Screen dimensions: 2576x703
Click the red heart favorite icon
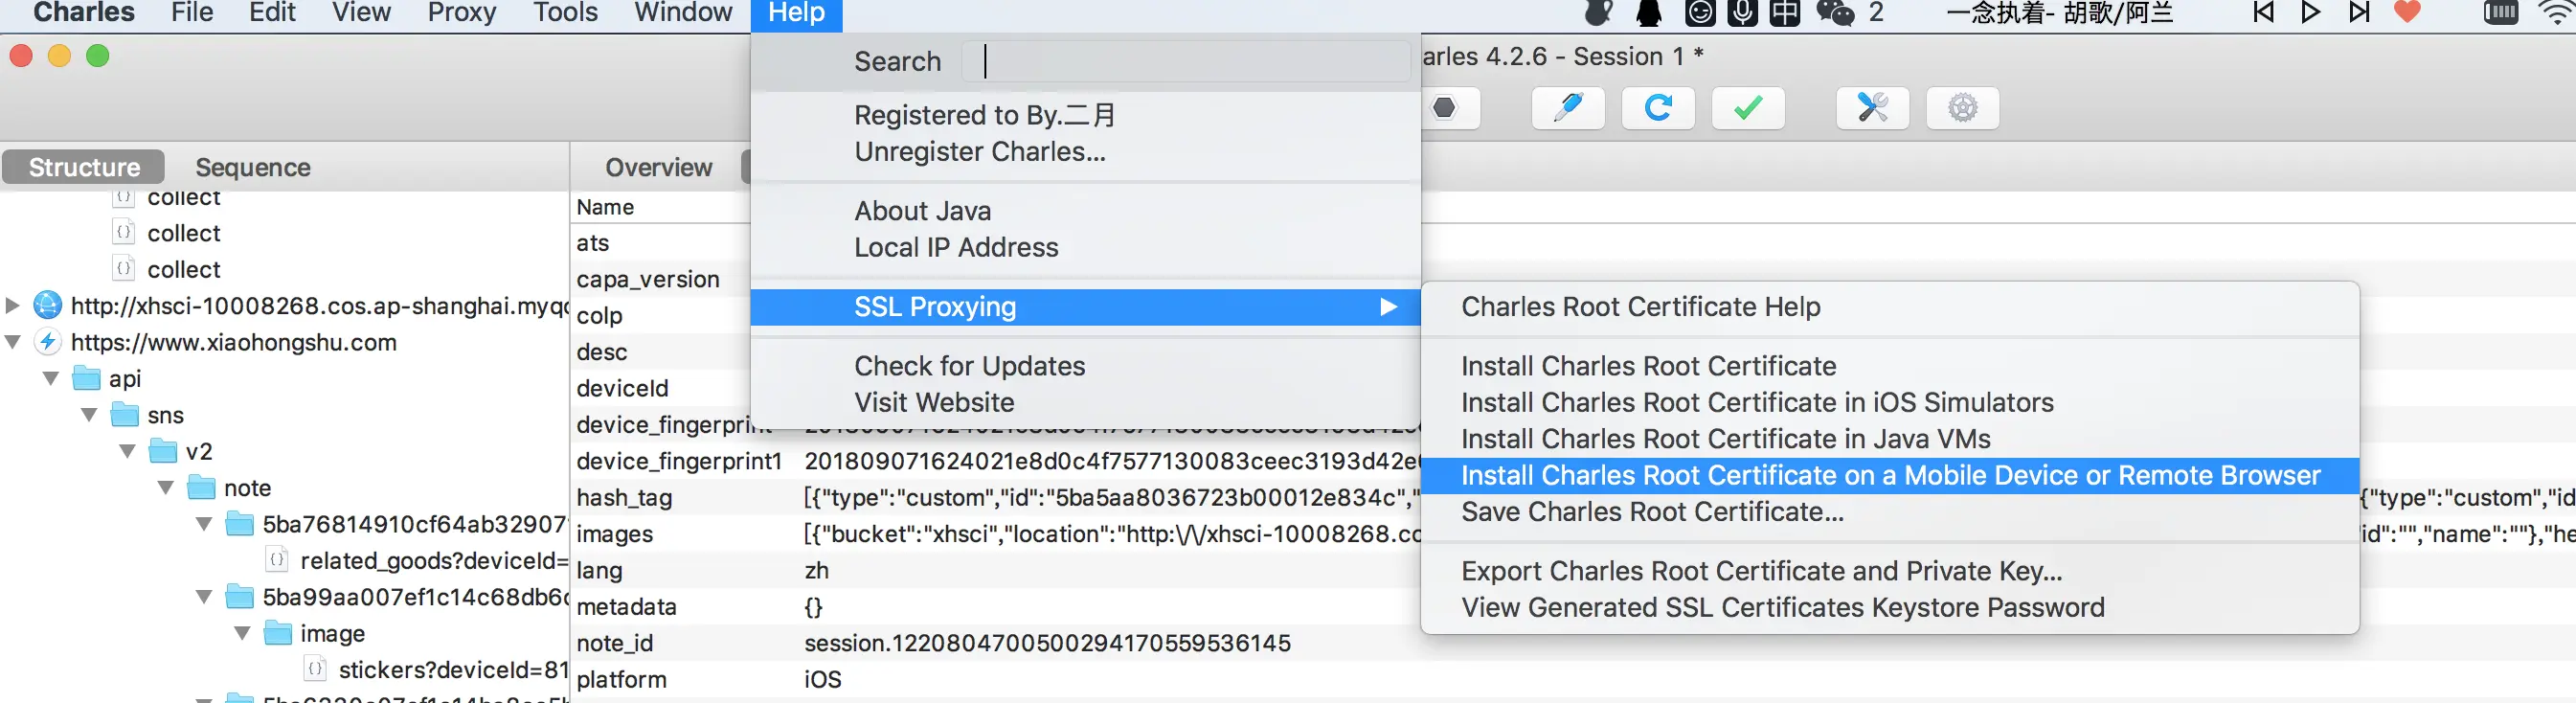2408,12
